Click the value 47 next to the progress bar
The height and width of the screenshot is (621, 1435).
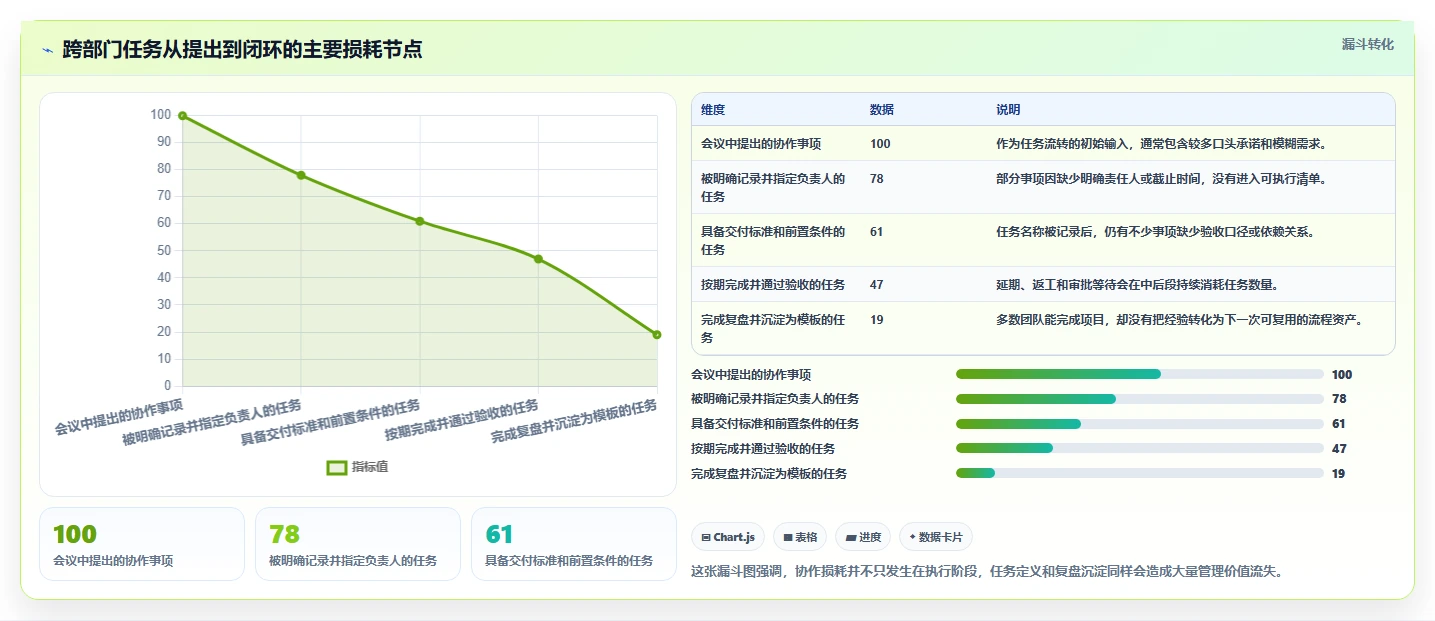point(1339,449)
